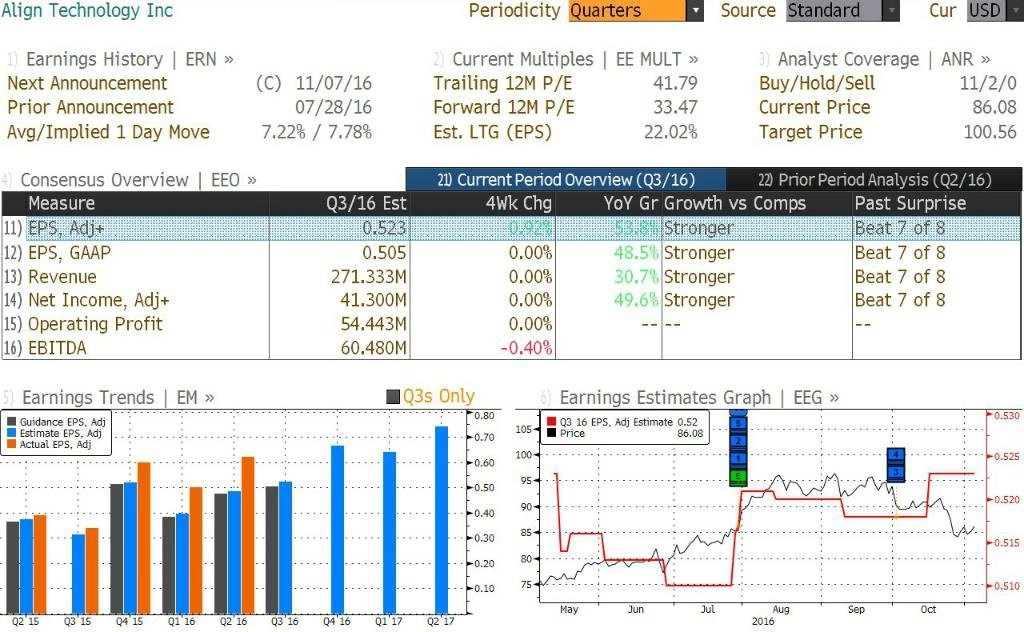Toggle the Q3s Only checkbox
Screen dimensions: 1024x632
[393, 396]
